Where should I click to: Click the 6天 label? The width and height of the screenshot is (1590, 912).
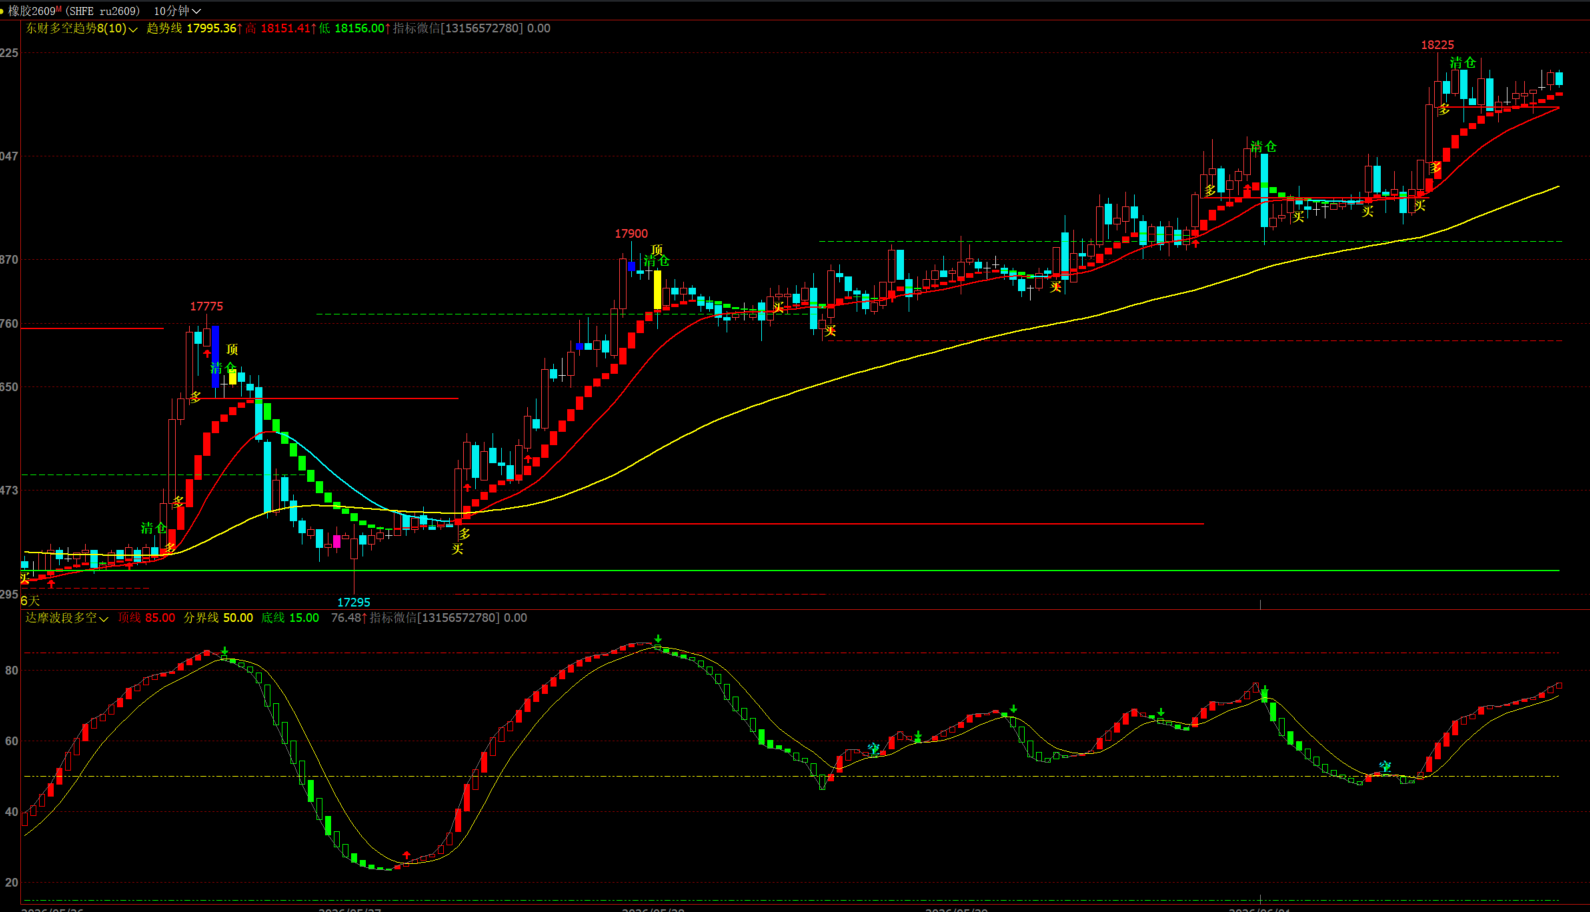click(x=31, y=601)
